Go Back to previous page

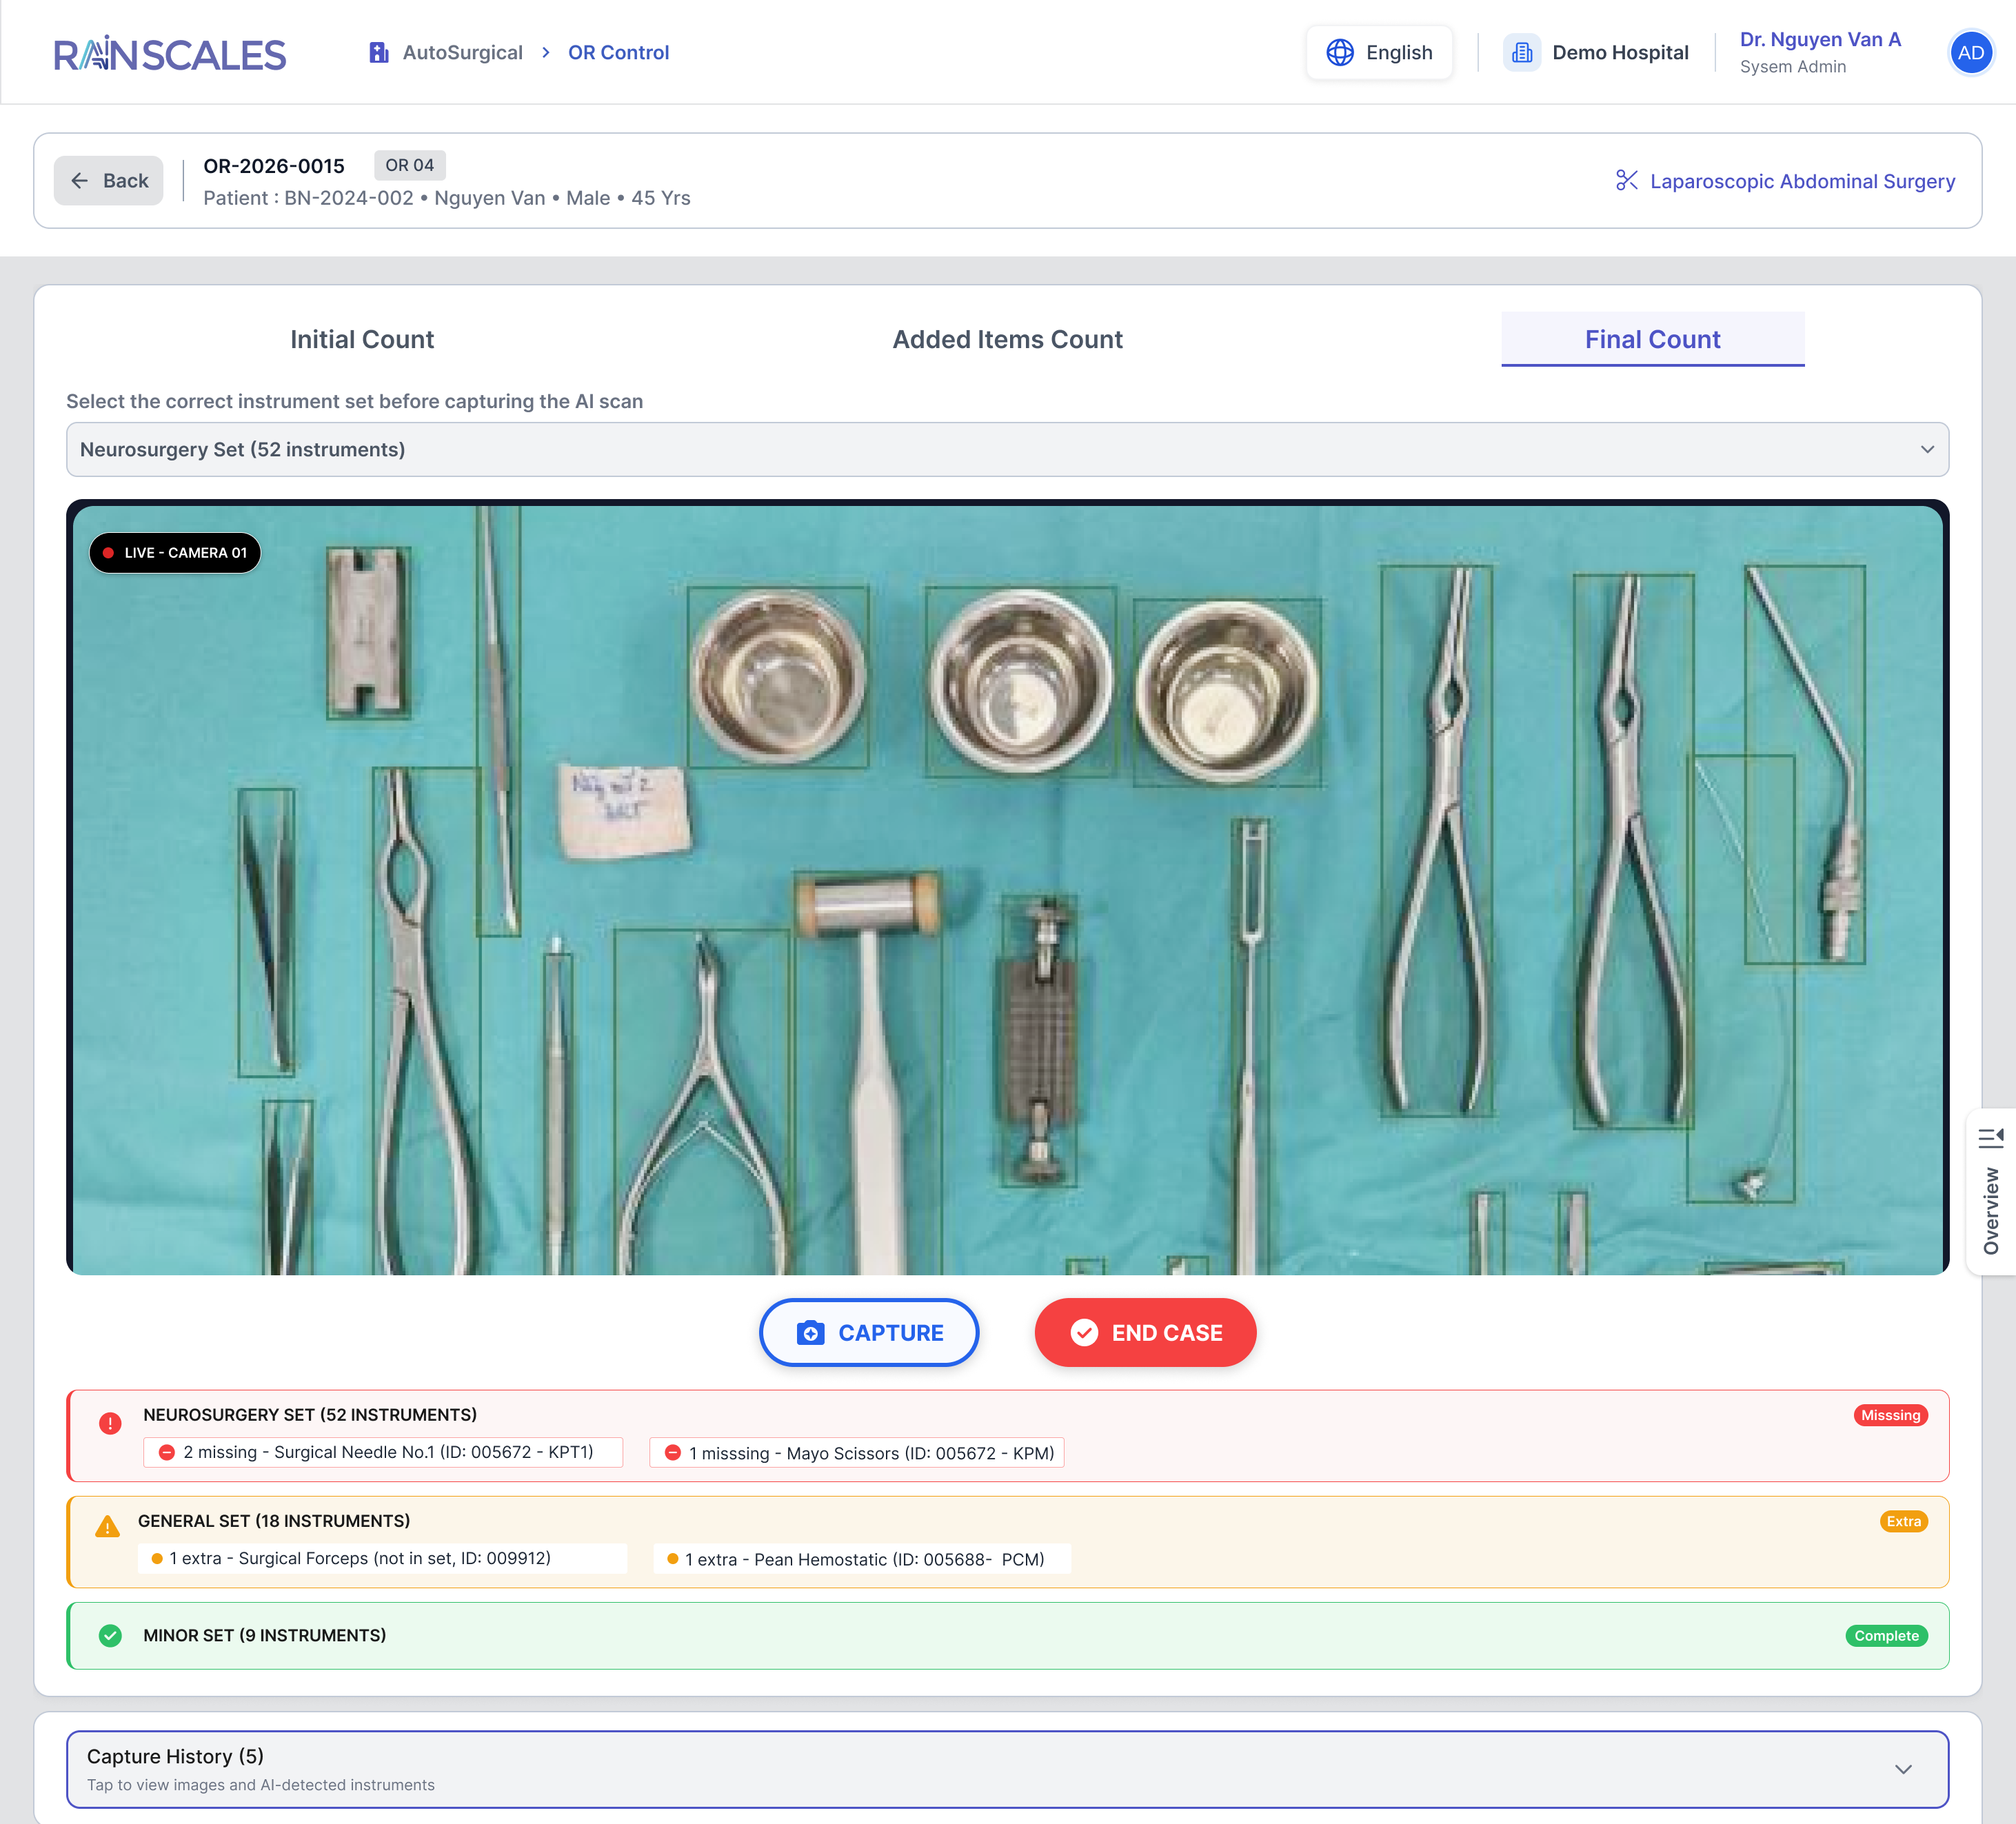pos(108,181)
